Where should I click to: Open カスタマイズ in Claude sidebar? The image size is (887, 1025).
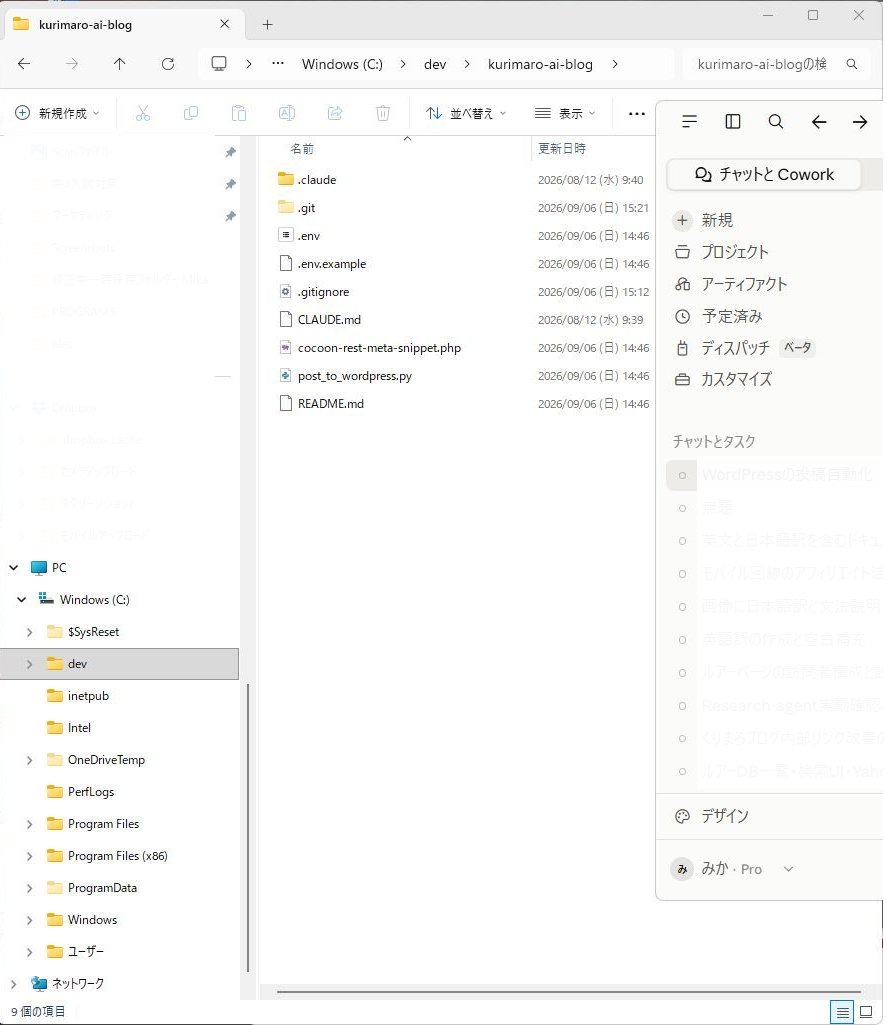(722, 379)
